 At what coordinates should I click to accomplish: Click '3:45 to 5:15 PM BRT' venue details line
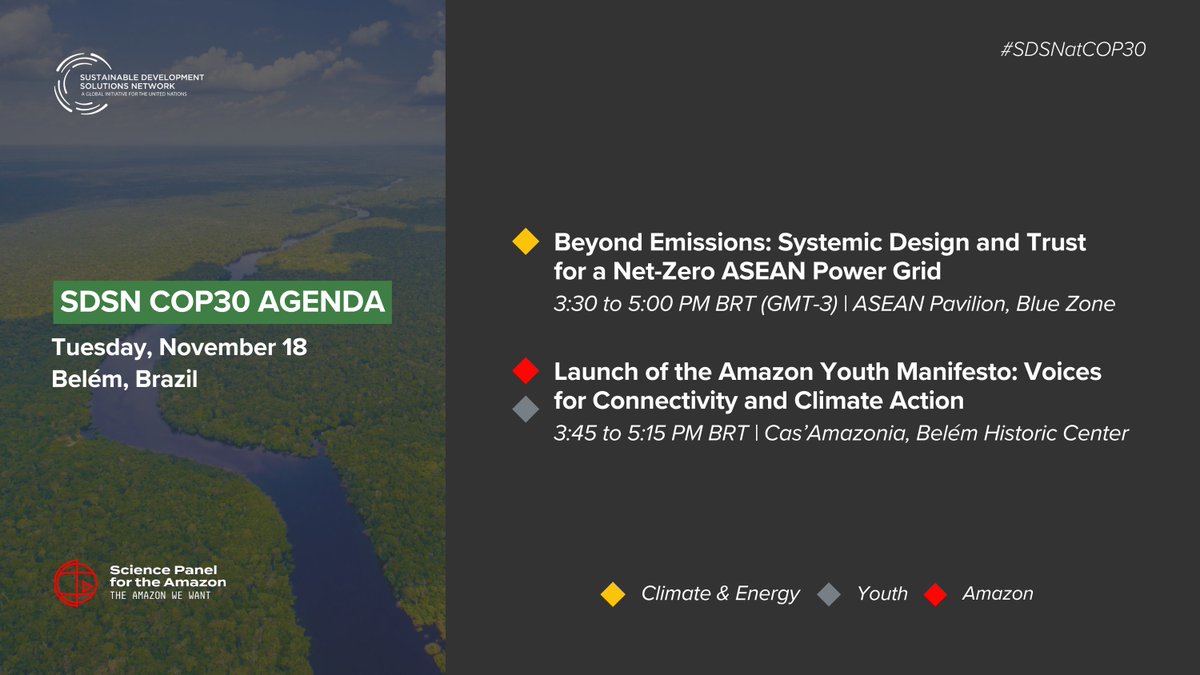[x=841, y=433]
